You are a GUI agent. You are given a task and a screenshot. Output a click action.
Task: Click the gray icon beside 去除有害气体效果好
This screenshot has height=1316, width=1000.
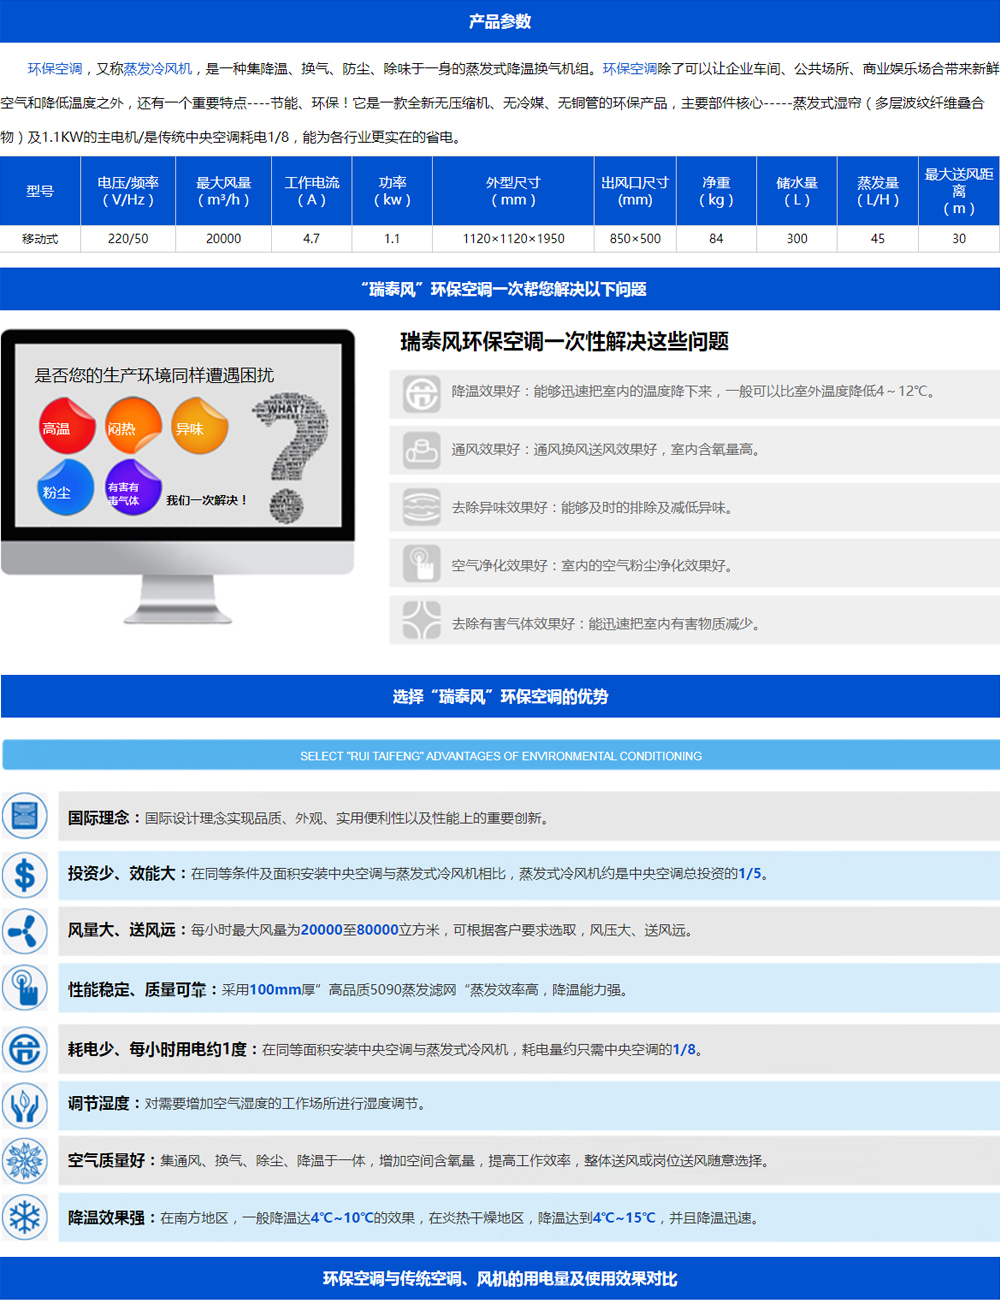click(x=421, y=620)
